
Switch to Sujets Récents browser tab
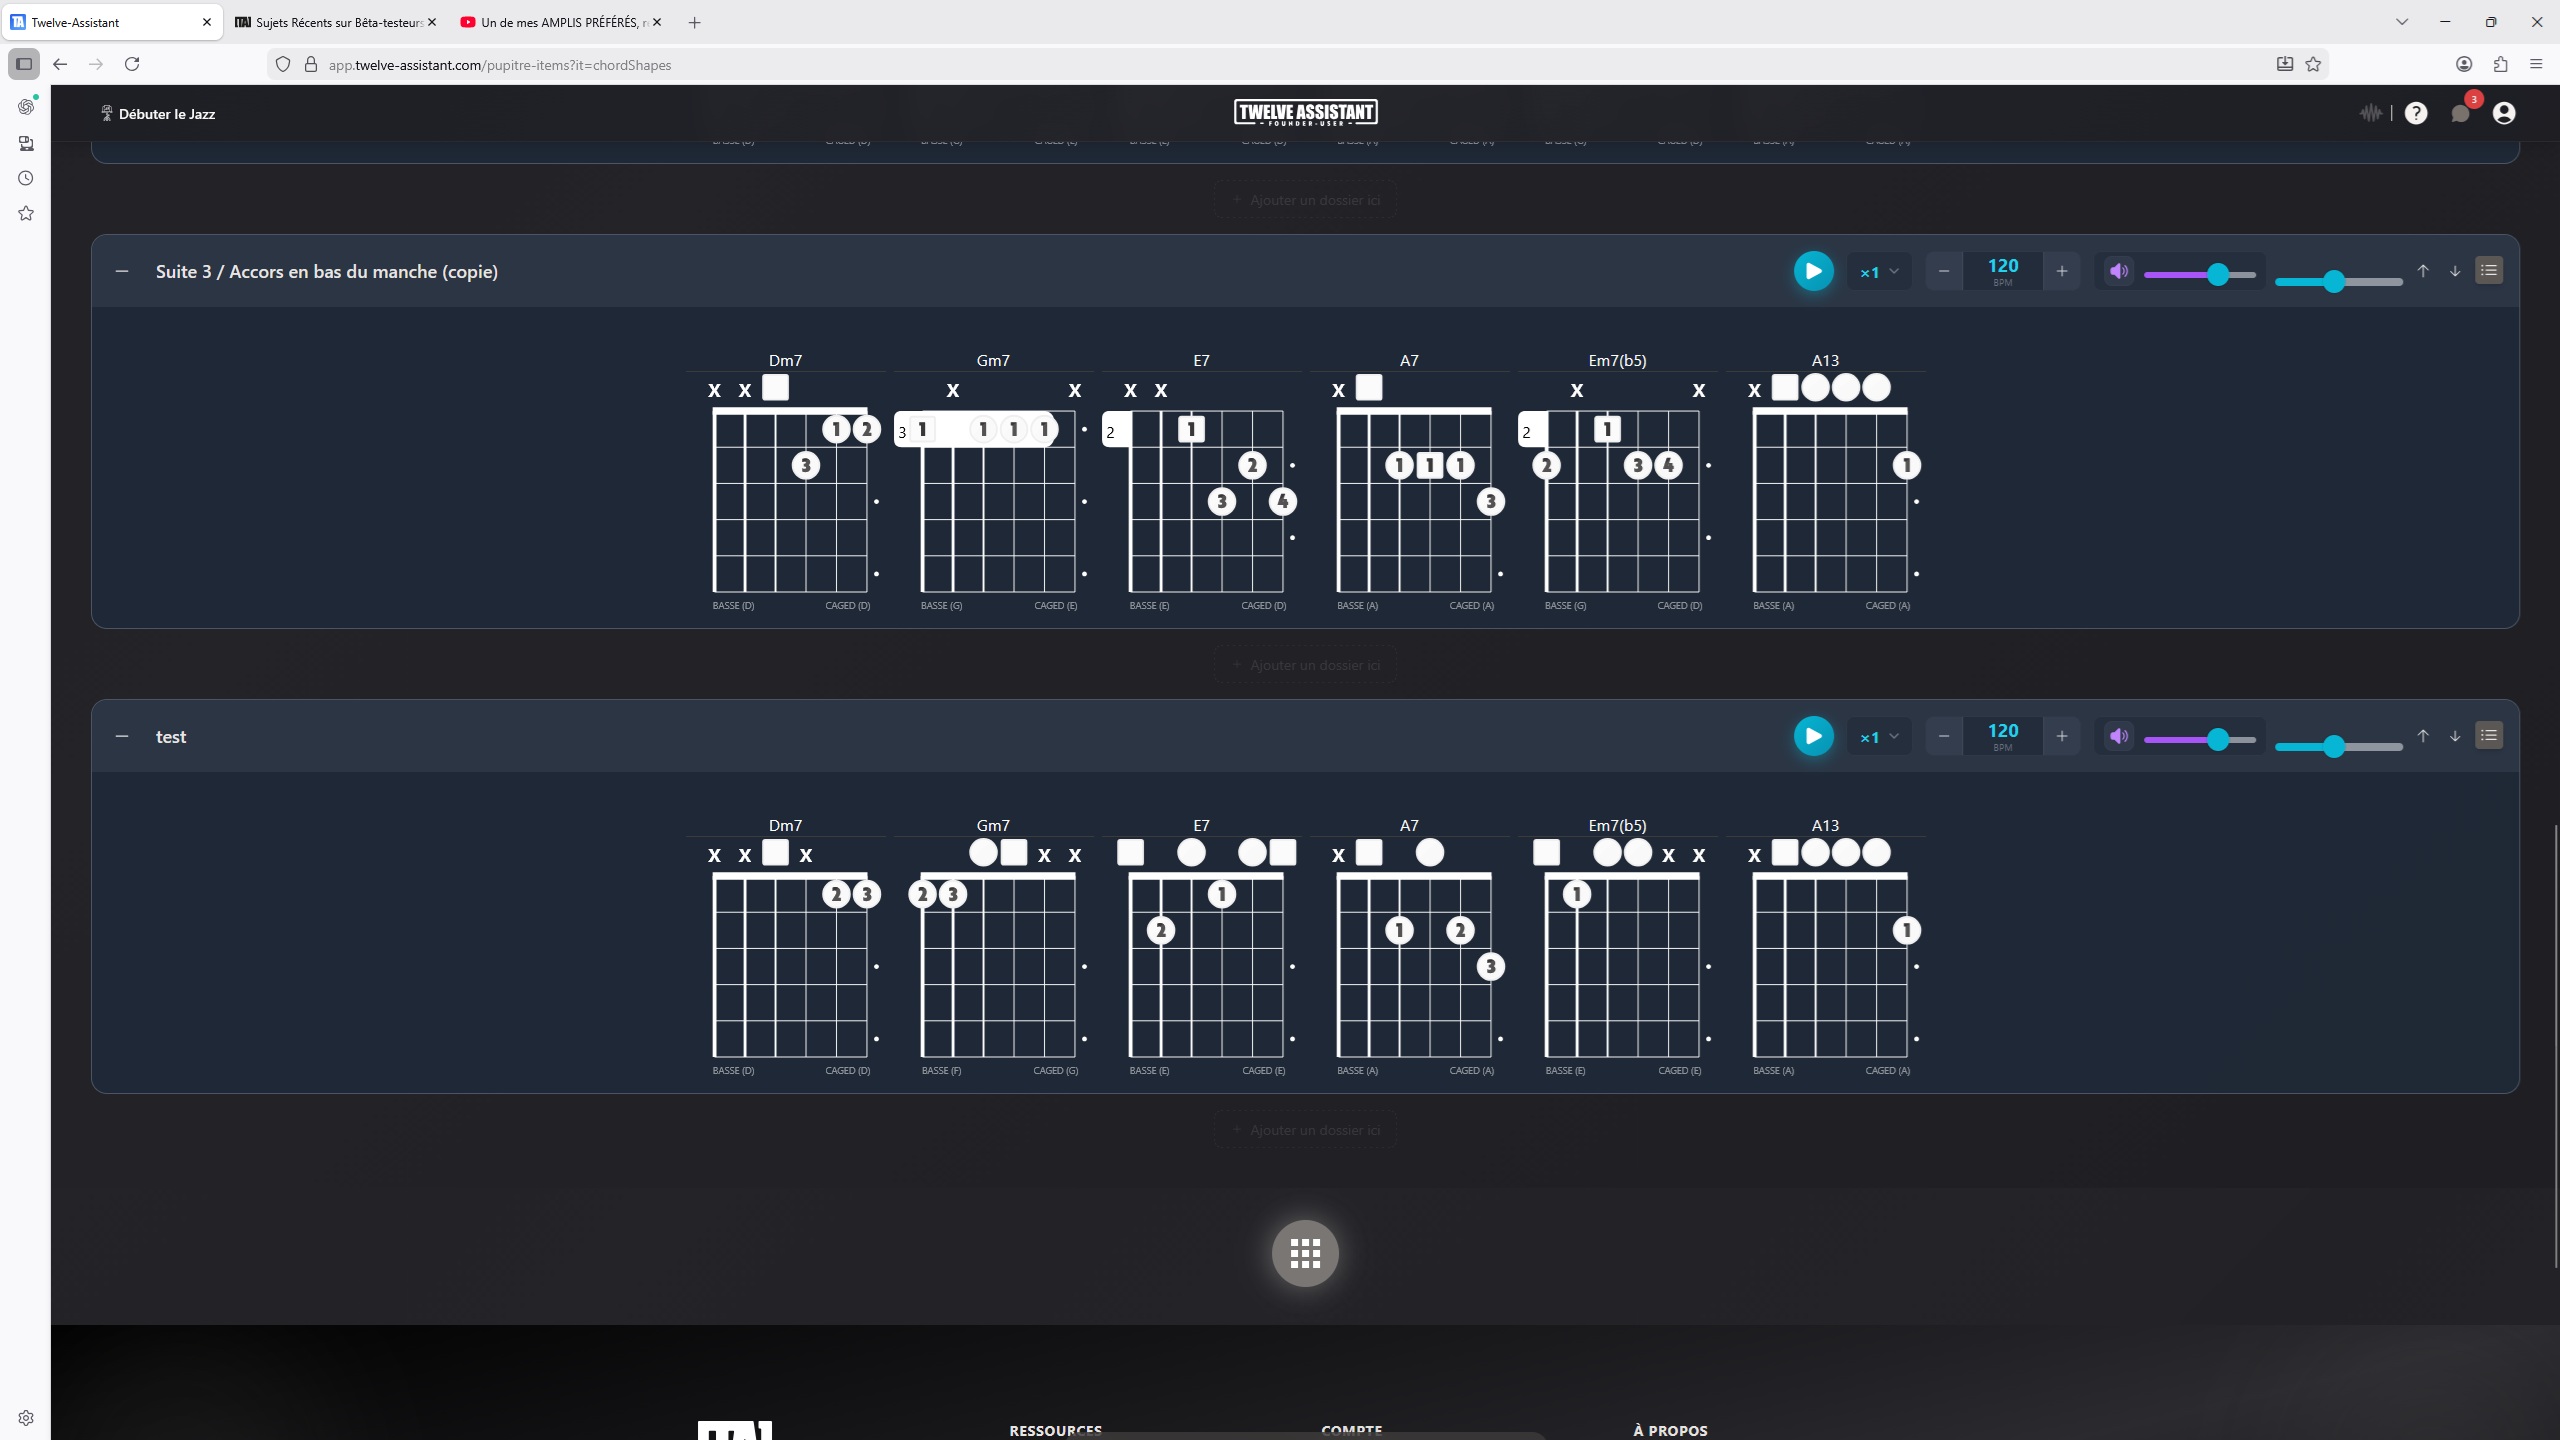pyautogui.click(x=335, y=22)
